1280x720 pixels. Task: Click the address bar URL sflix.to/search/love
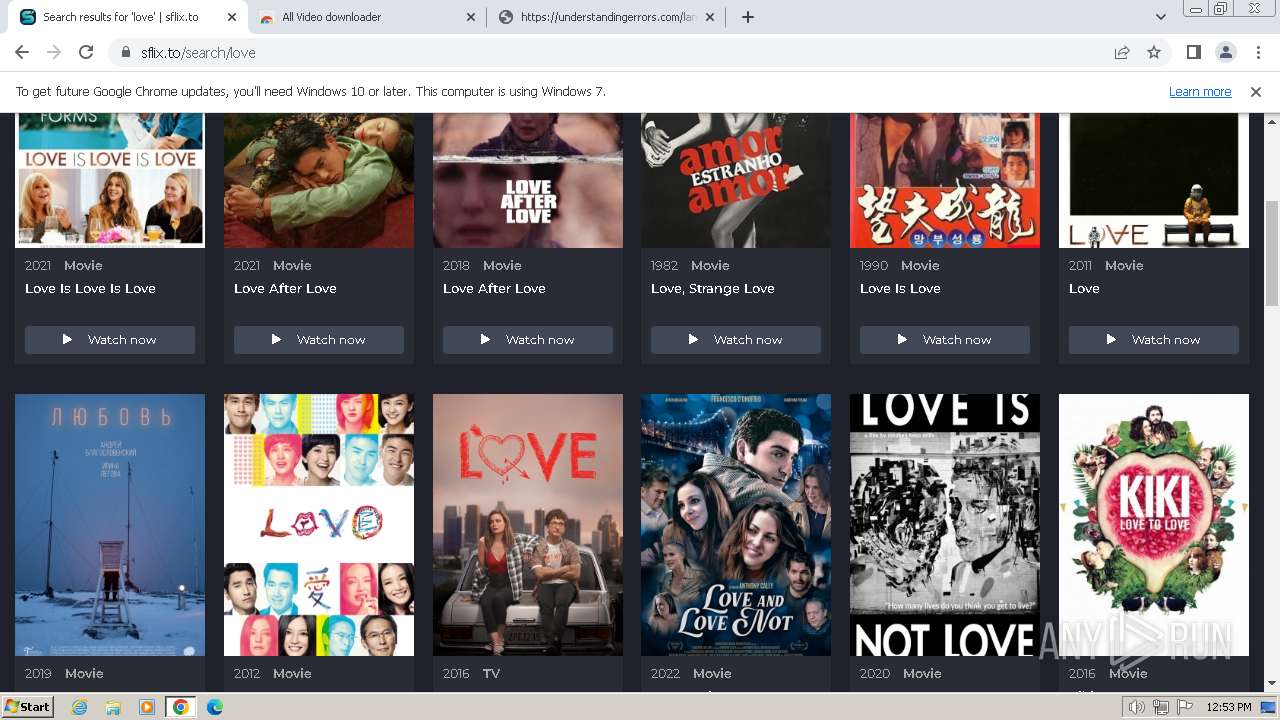198,53
